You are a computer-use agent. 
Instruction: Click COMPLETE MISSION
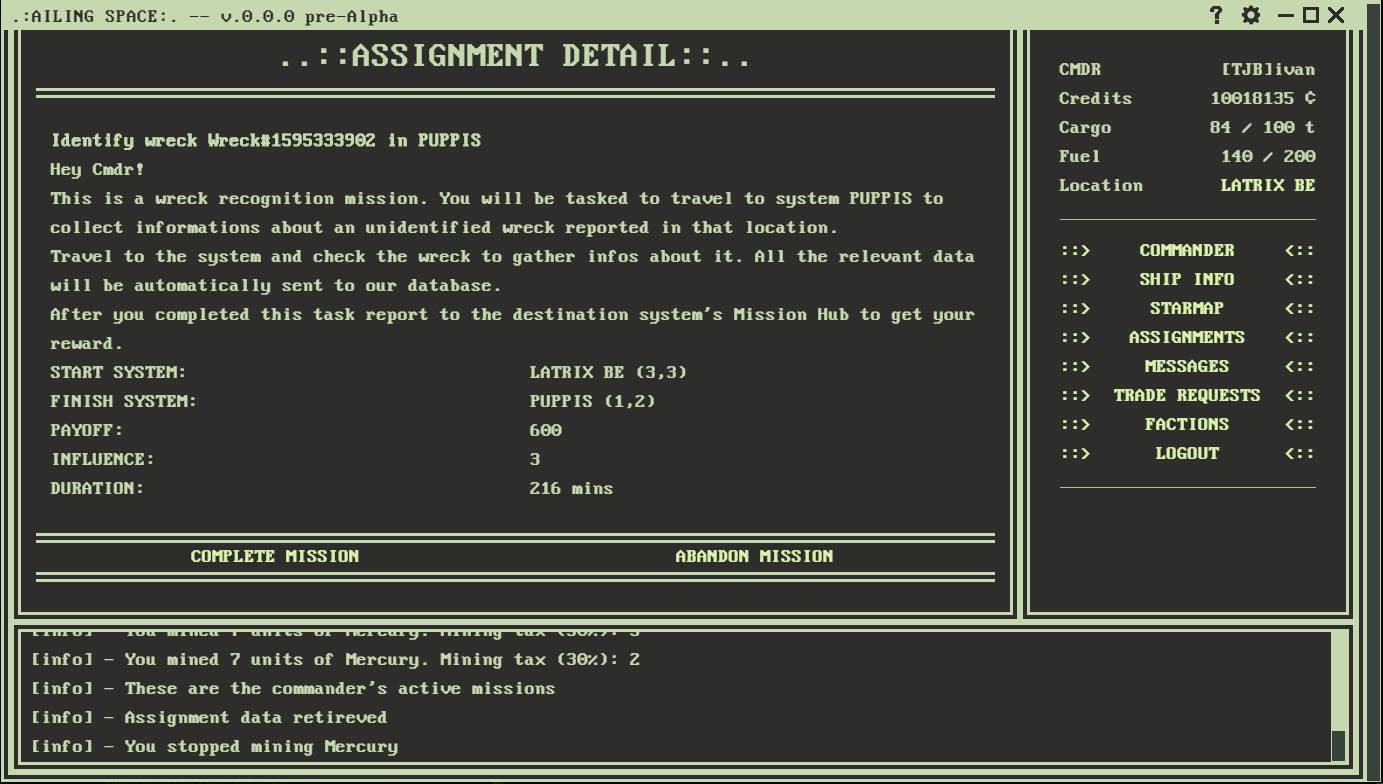click(275, 556)
